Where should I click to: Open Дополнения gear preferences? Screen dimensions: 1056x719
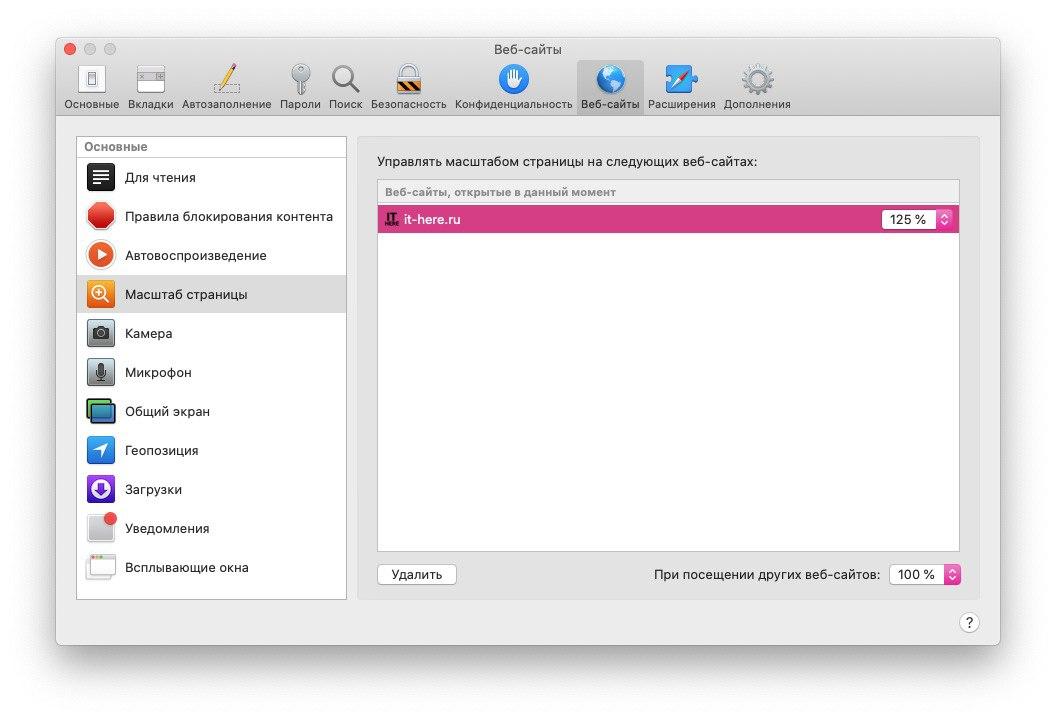tap(757, 87)
